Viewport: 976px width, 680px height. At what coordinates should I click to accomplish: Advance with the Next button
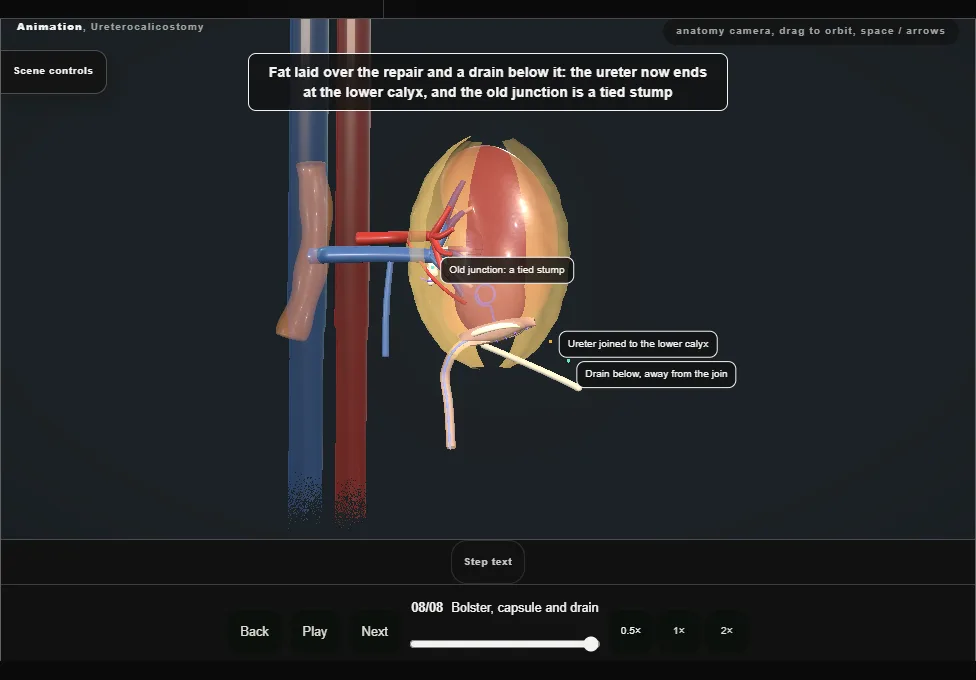375,631
